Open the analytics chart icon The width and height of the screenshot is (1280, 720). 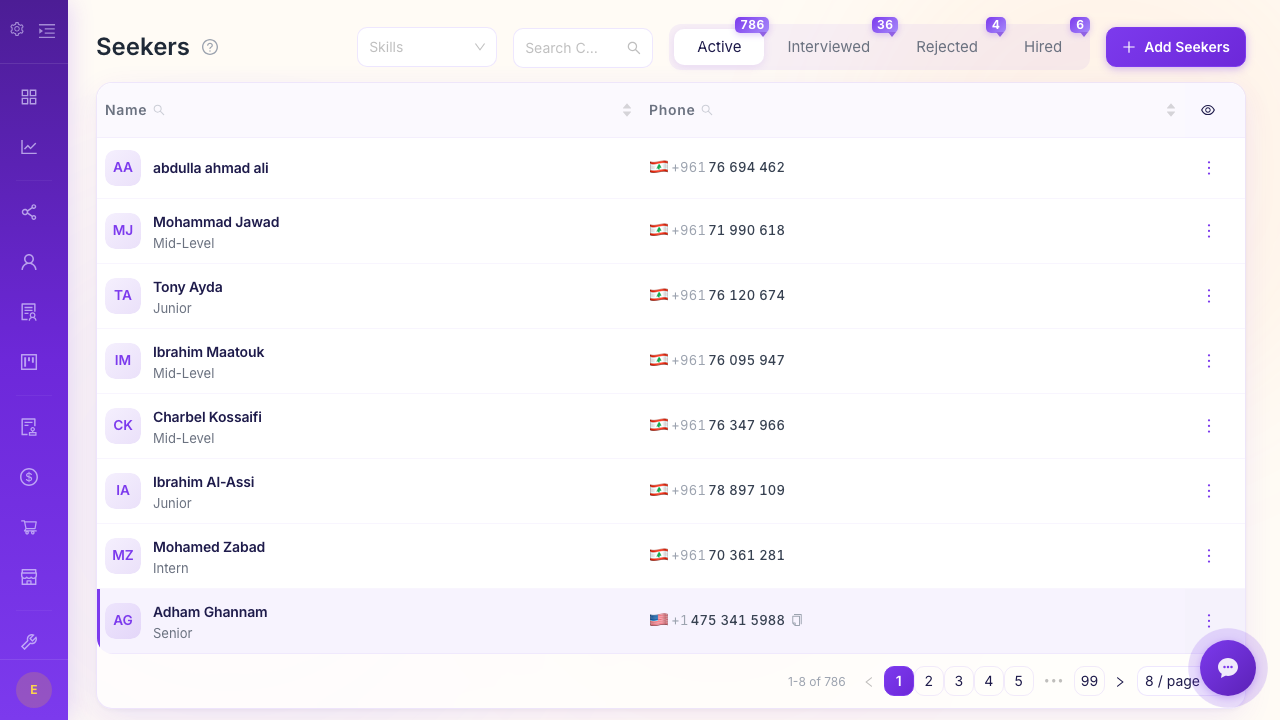point(29,147)
